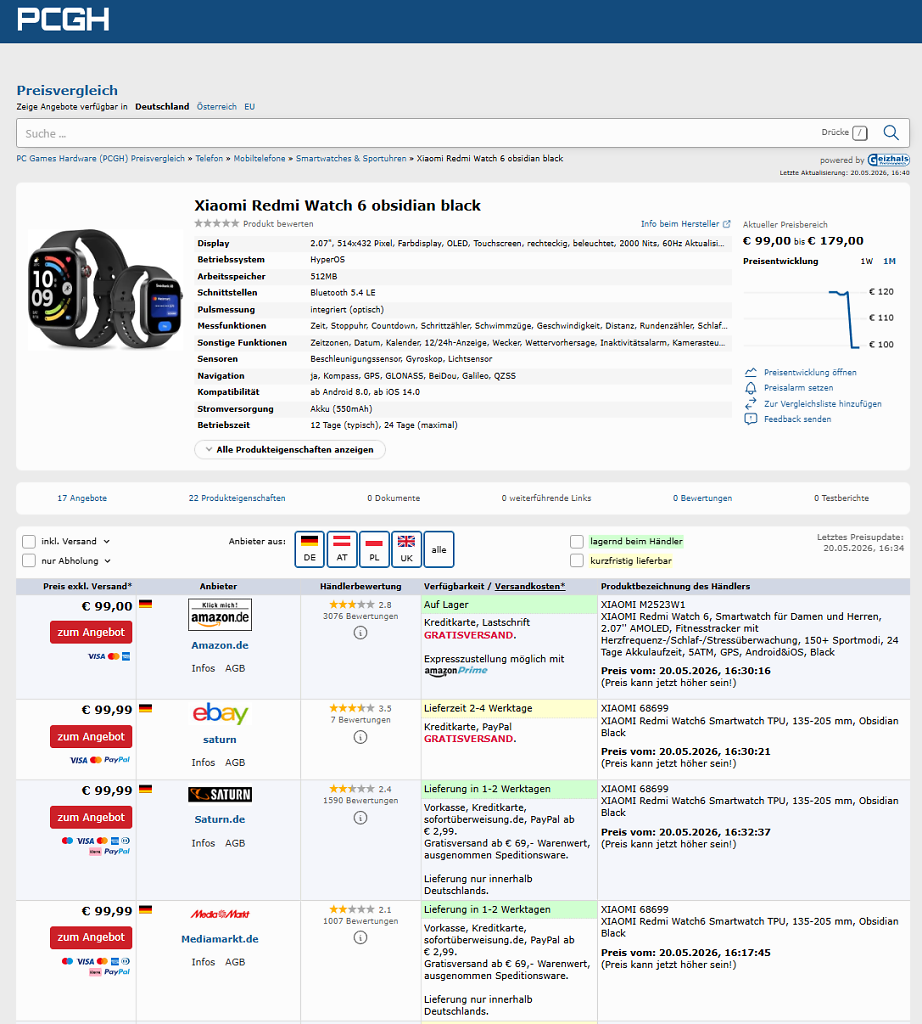The width and height of the screenshot is (922, 1024).
Task: Open the Amazon.de shop logo
Action: click(219, 615)
